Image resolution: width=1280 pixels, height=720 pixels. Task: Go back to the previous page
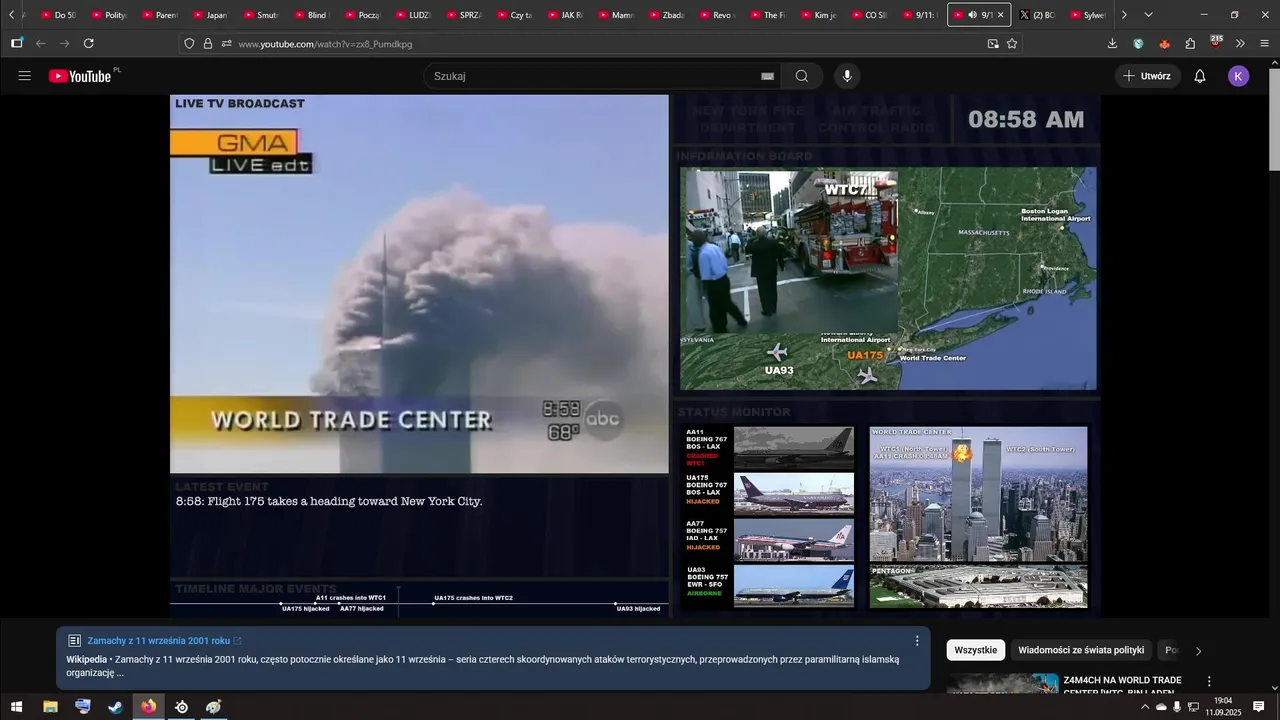point(41,43)
